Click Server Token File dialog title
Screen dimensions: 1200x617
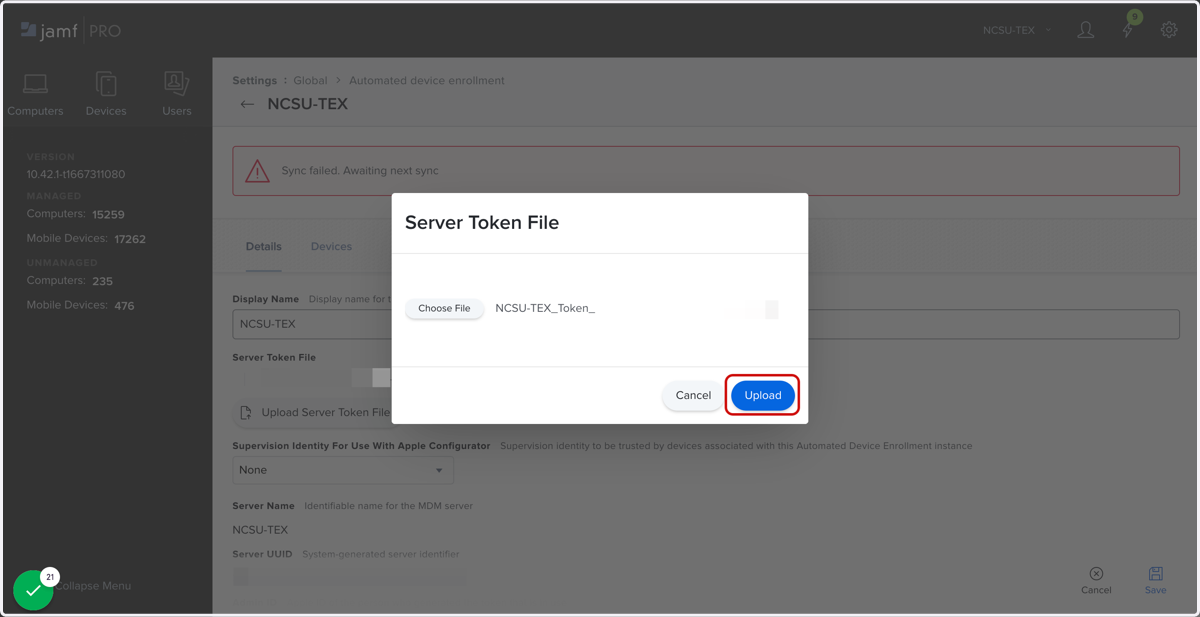[482, 222]
